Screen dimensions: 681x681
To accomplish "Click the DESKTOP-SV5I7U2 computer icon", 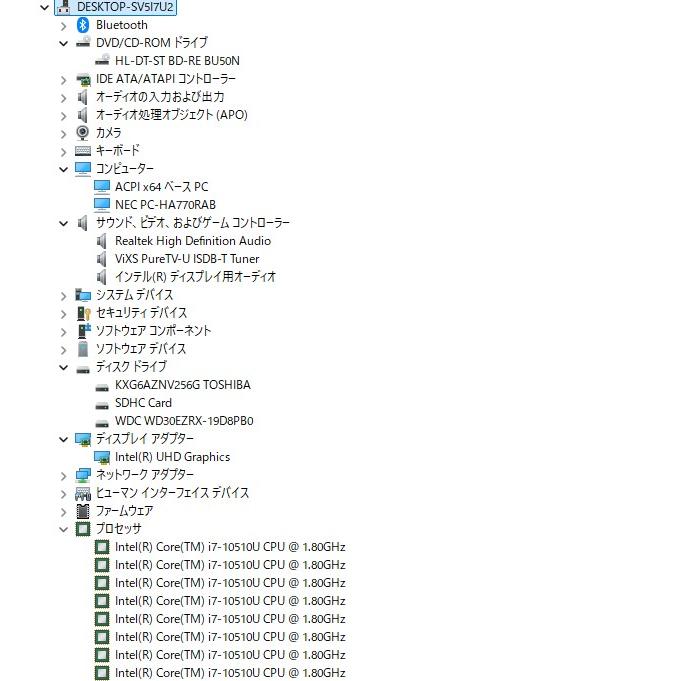I will [x=64, y=7].
